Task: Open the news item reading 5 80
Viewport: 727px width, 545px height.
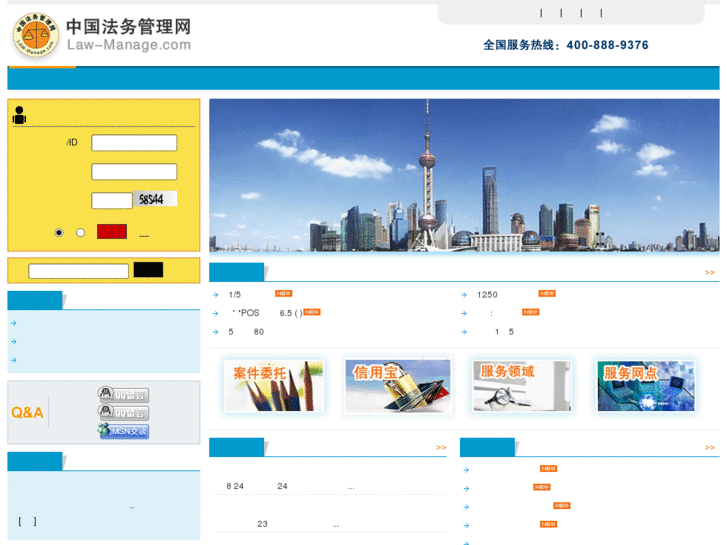Action: click(x=246, y=332)
